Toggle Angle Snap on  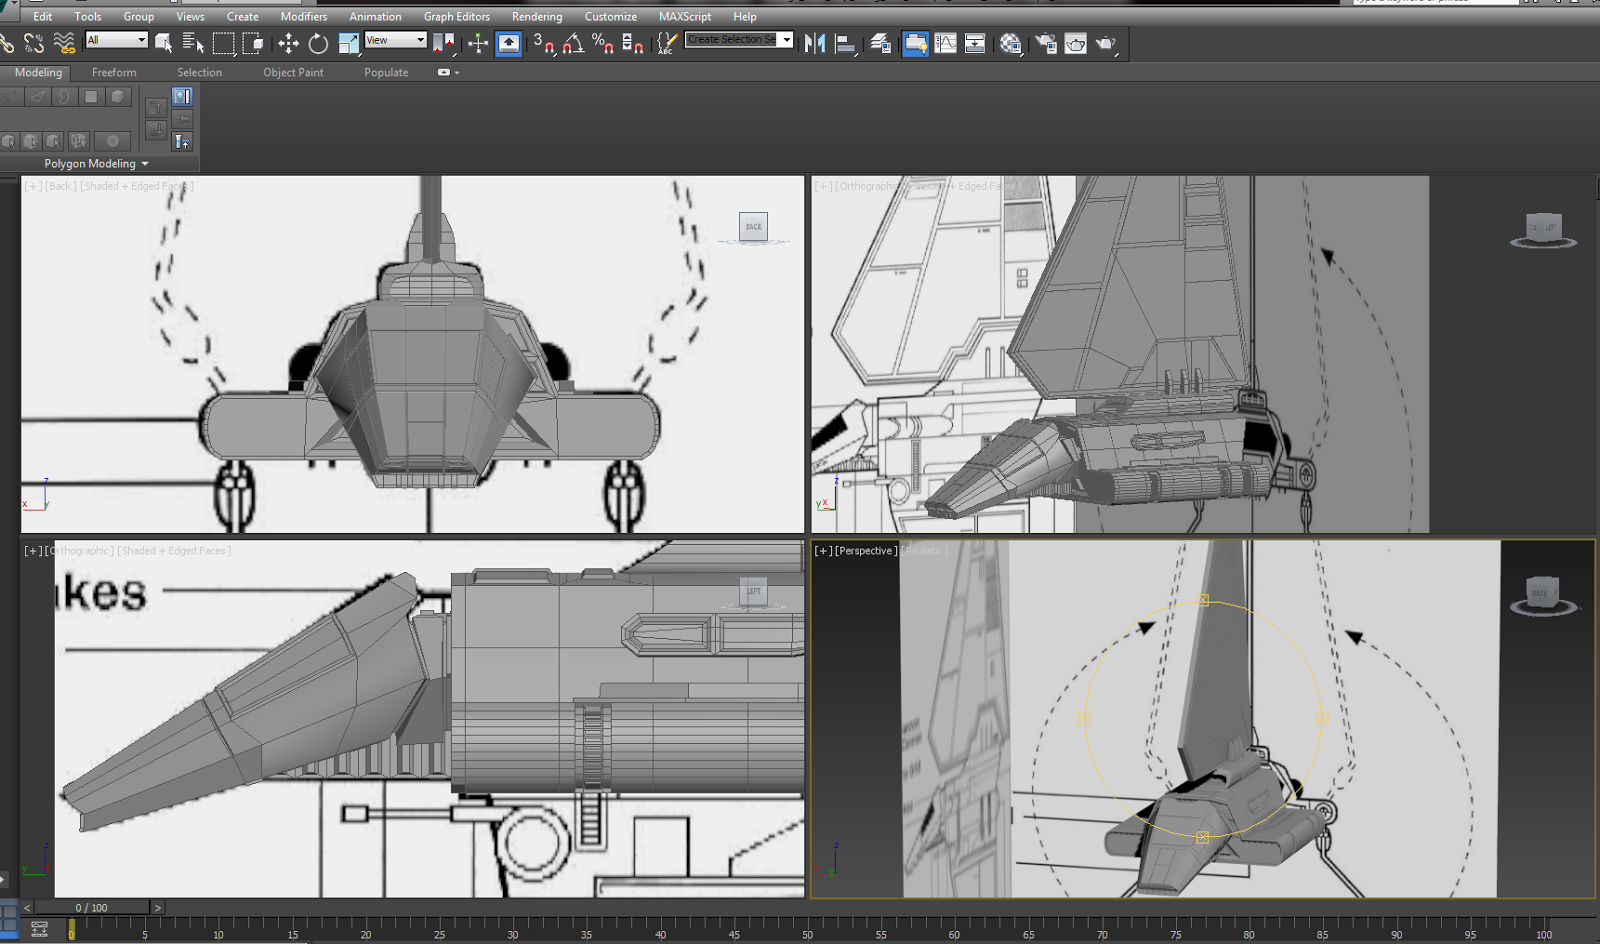tap(574, 43)
